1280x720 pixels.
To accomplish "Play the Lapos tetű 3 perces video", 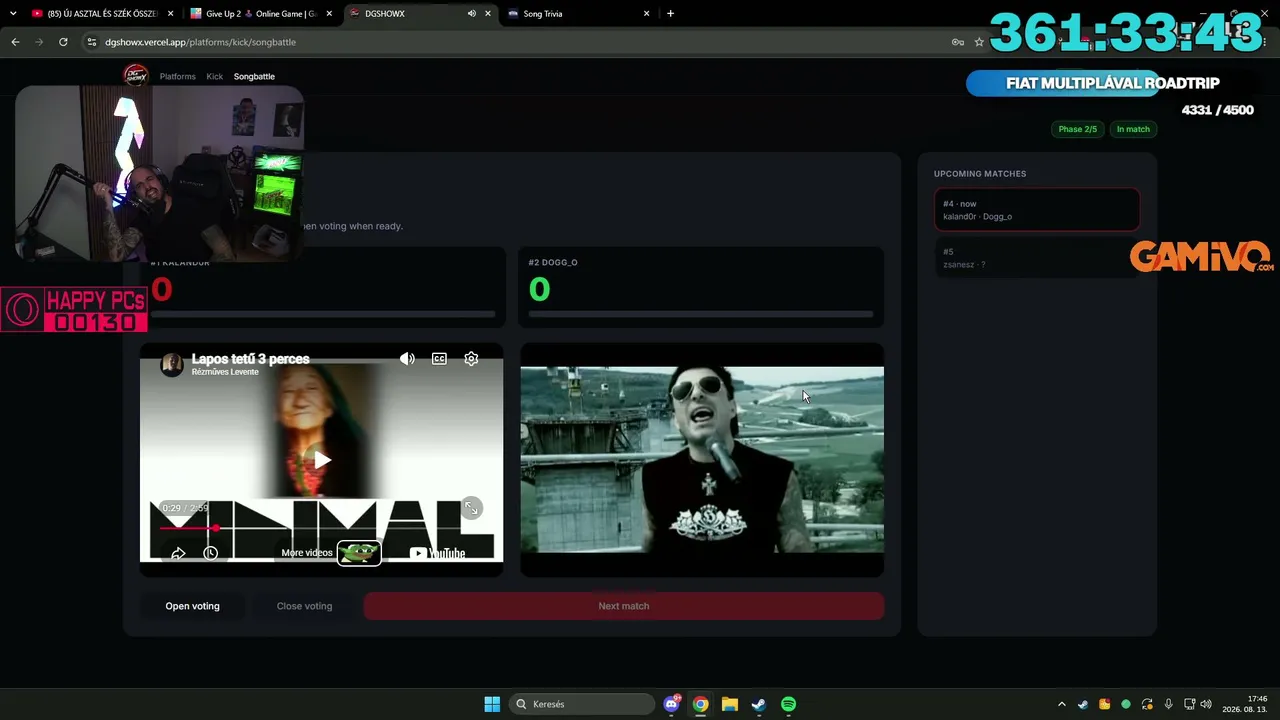I will coord(322,460).
